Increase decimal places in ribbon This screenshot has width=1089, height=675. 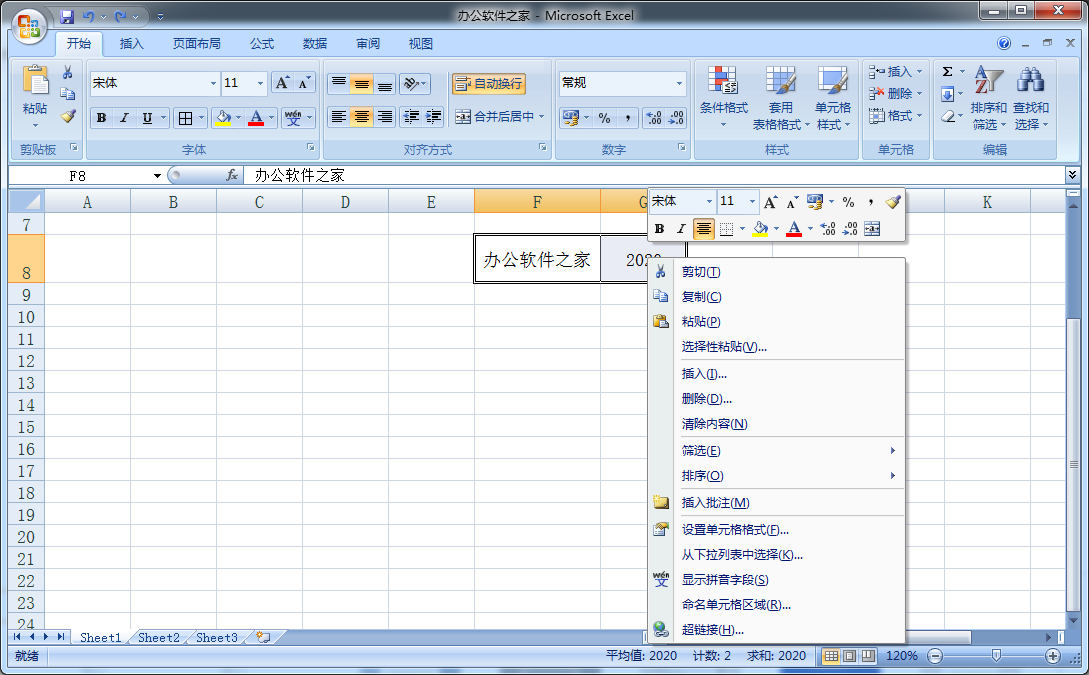pos(654,118)
